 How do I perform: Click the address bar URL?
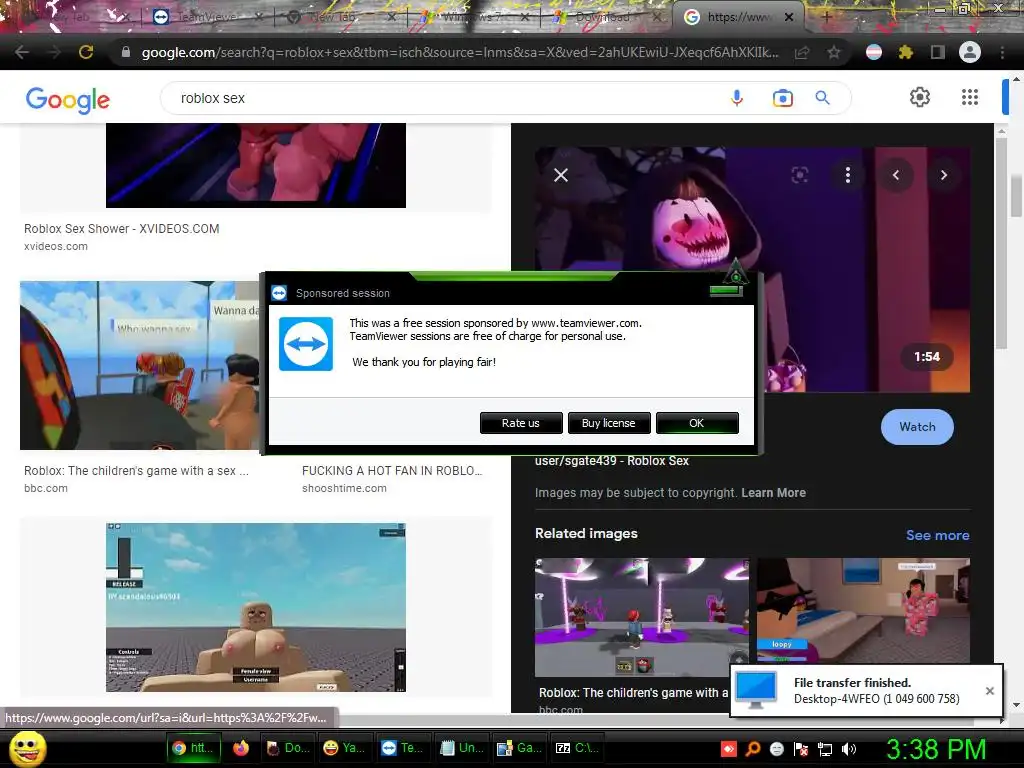460,52
